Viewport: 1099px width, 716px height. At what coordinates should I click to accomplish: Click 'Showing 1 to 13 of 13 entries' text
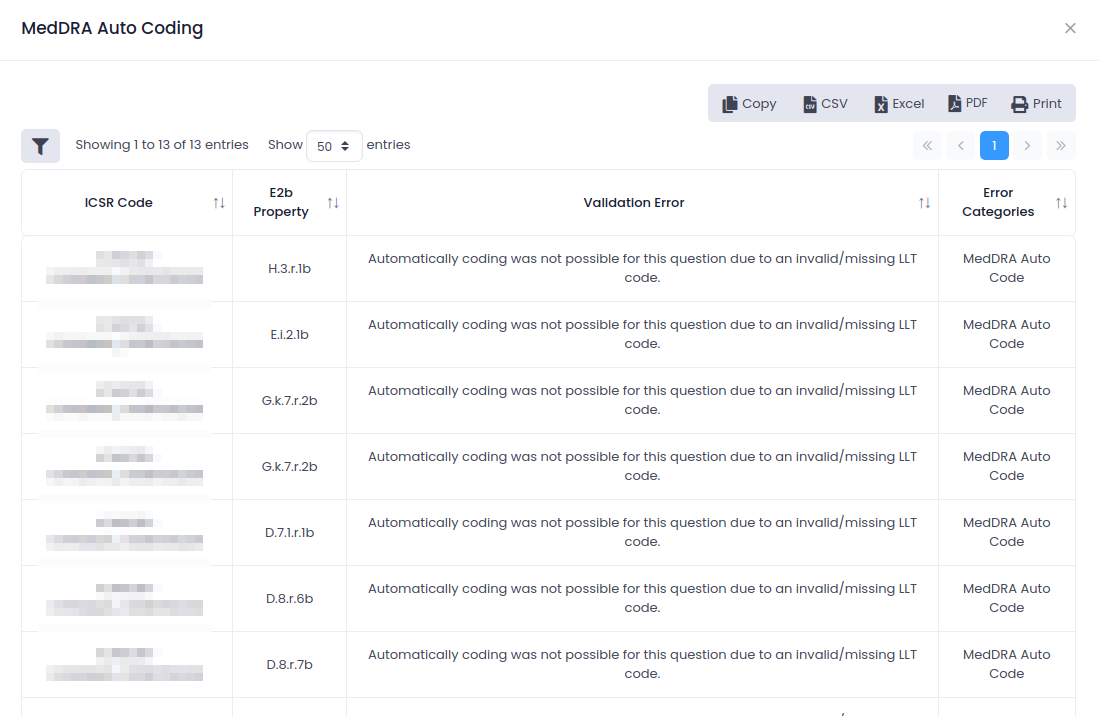pyautogui.click(x=162, y=145)
